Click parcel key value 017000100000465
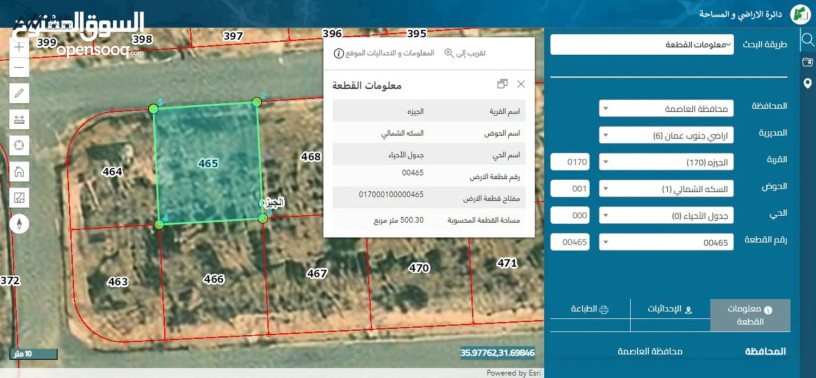The image size is (816, 378). (391, 195)
